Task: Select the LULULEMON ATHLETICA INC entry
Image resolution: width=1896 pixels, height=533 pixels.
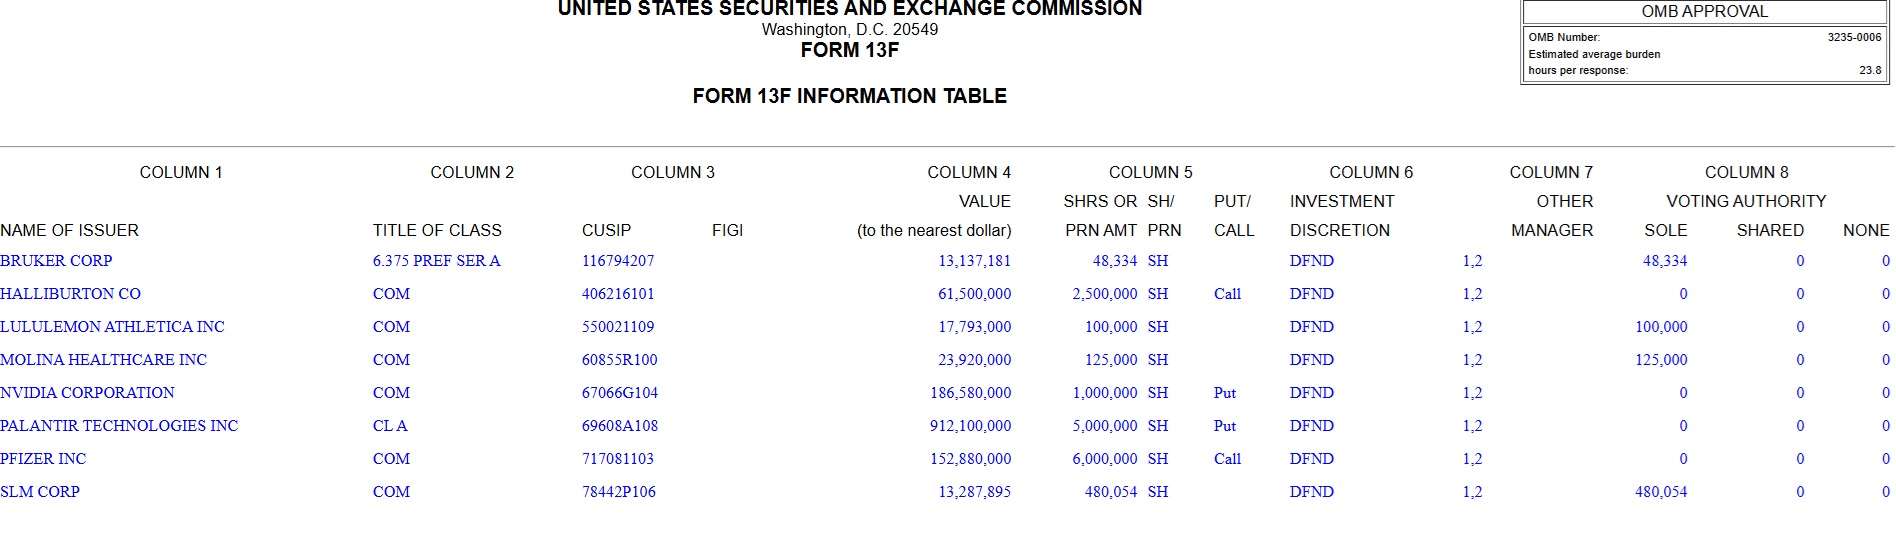Action: pyautogui.click(x=112, y=327)
